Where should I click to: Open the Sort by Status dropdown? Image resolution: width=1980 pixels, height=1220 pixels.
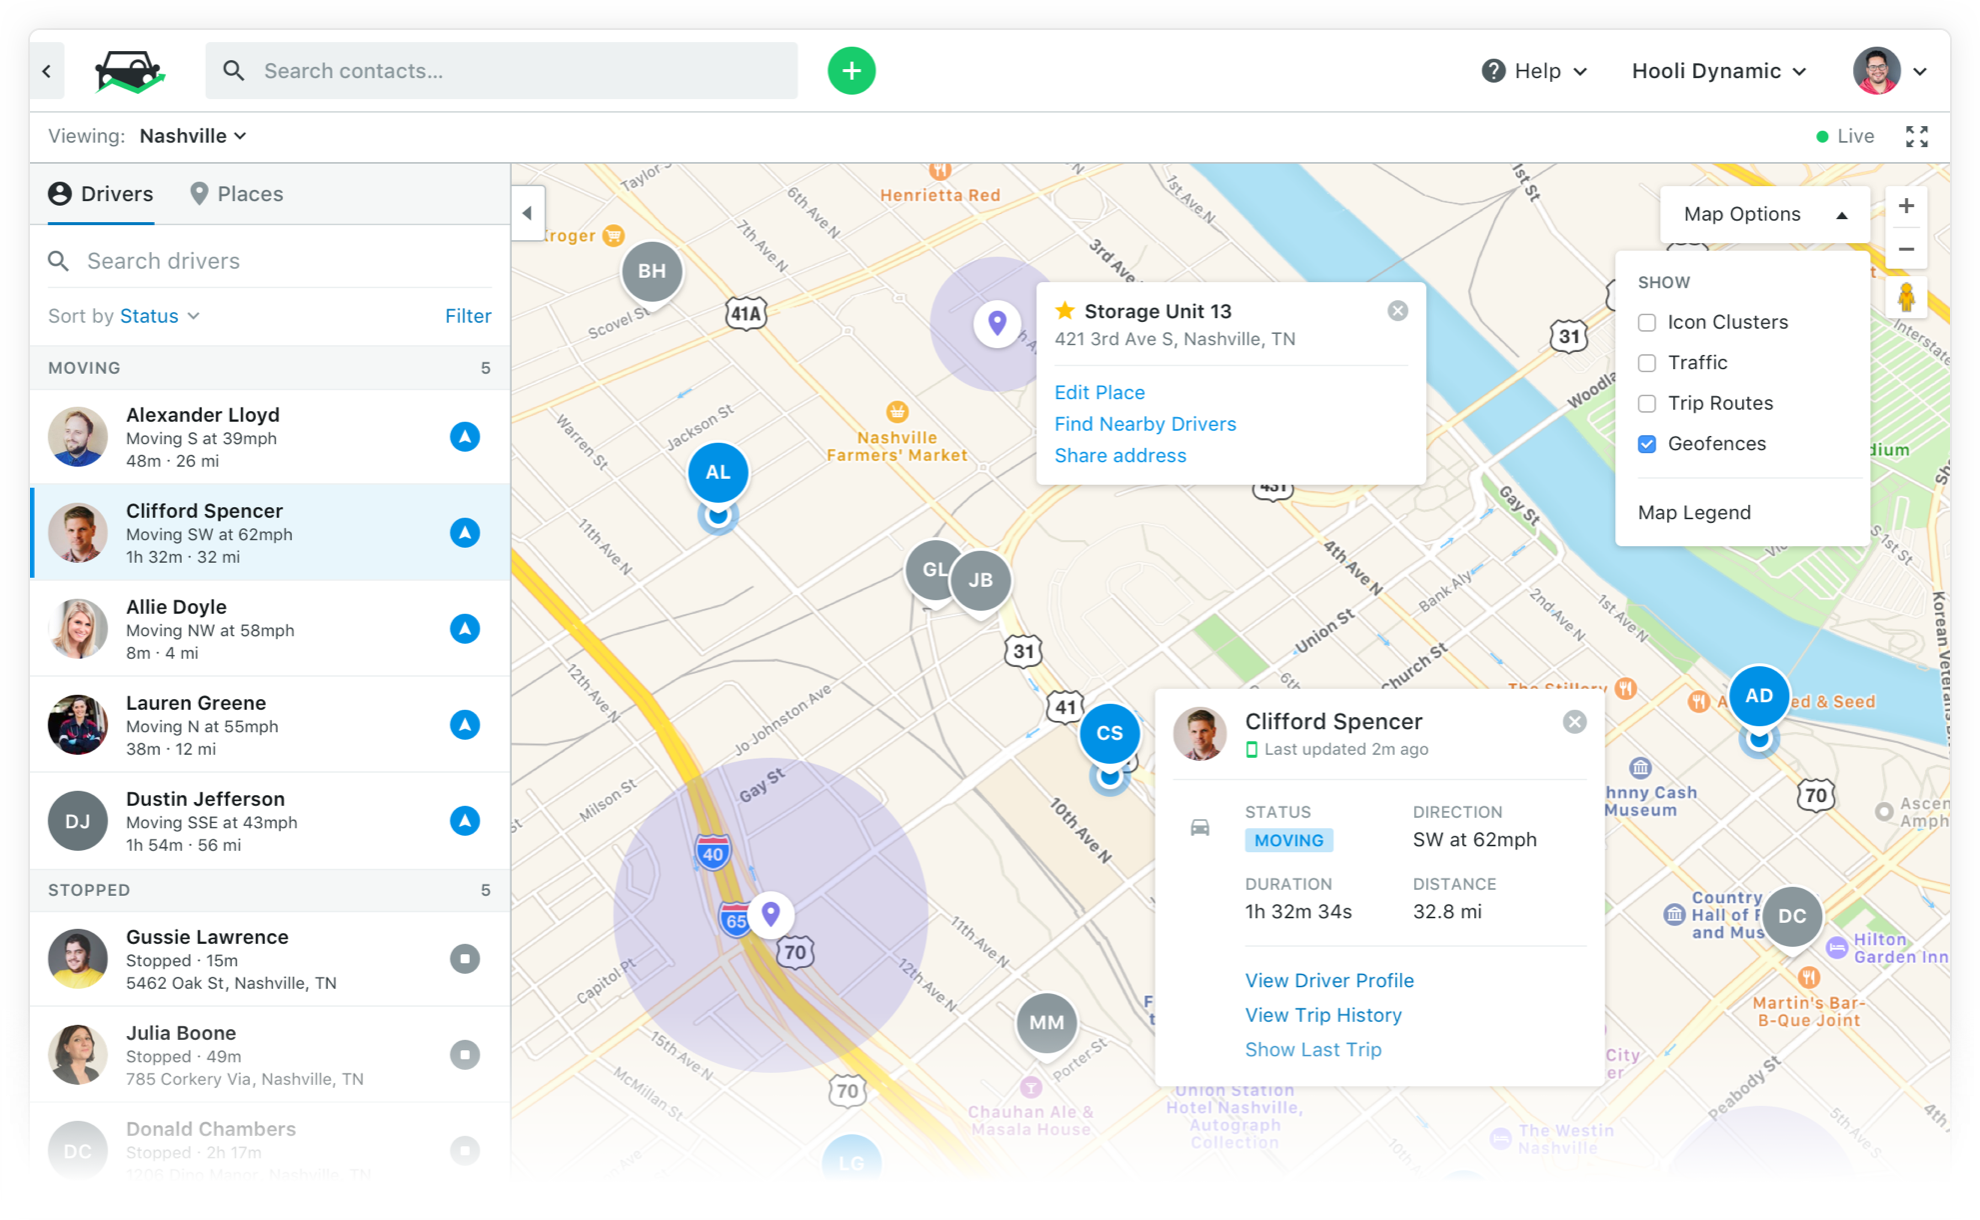click(160, 316)
